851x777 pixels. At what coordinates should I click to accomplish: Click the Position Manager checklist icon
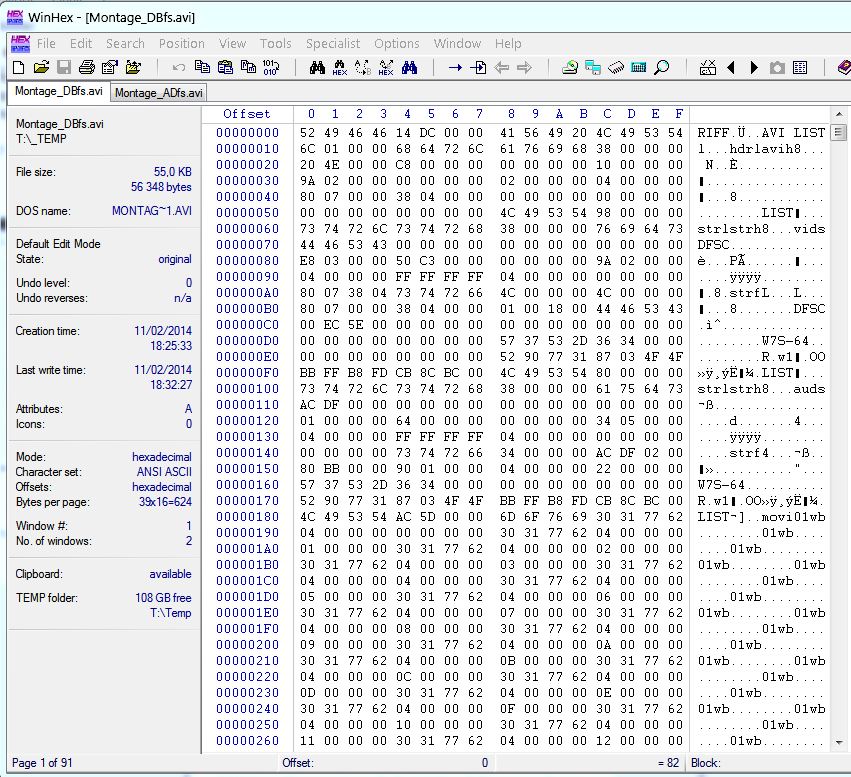708,67
